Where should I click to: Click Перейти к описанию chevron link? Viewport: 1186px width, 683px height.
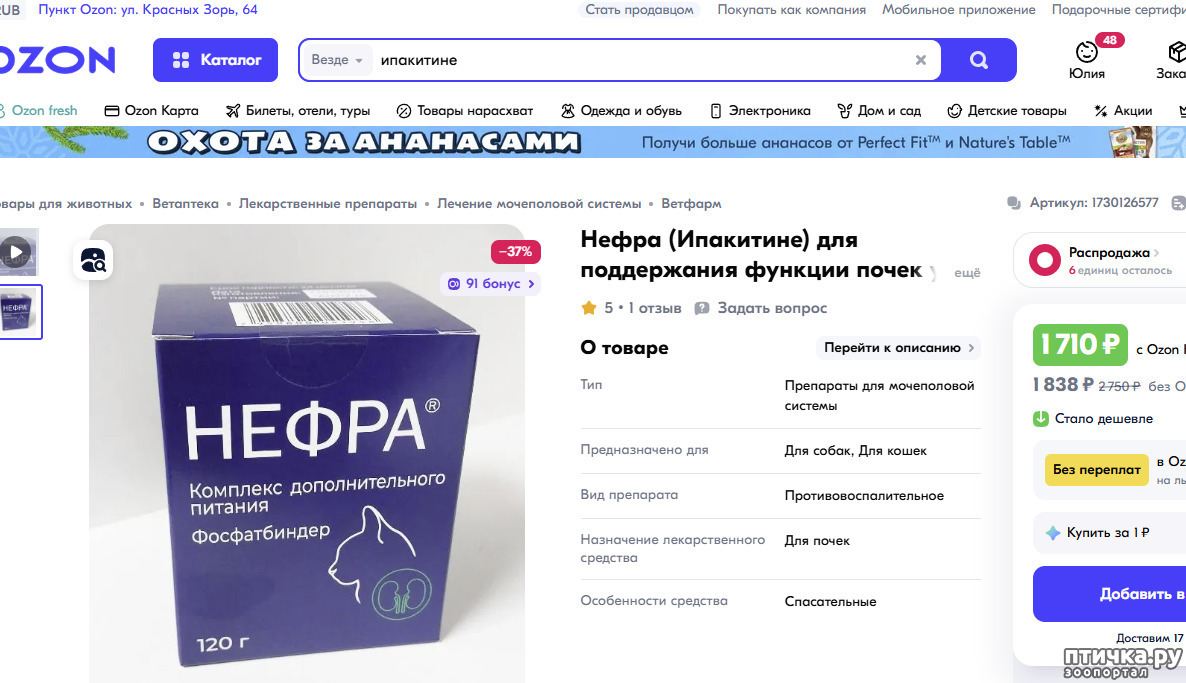[898, 348]
